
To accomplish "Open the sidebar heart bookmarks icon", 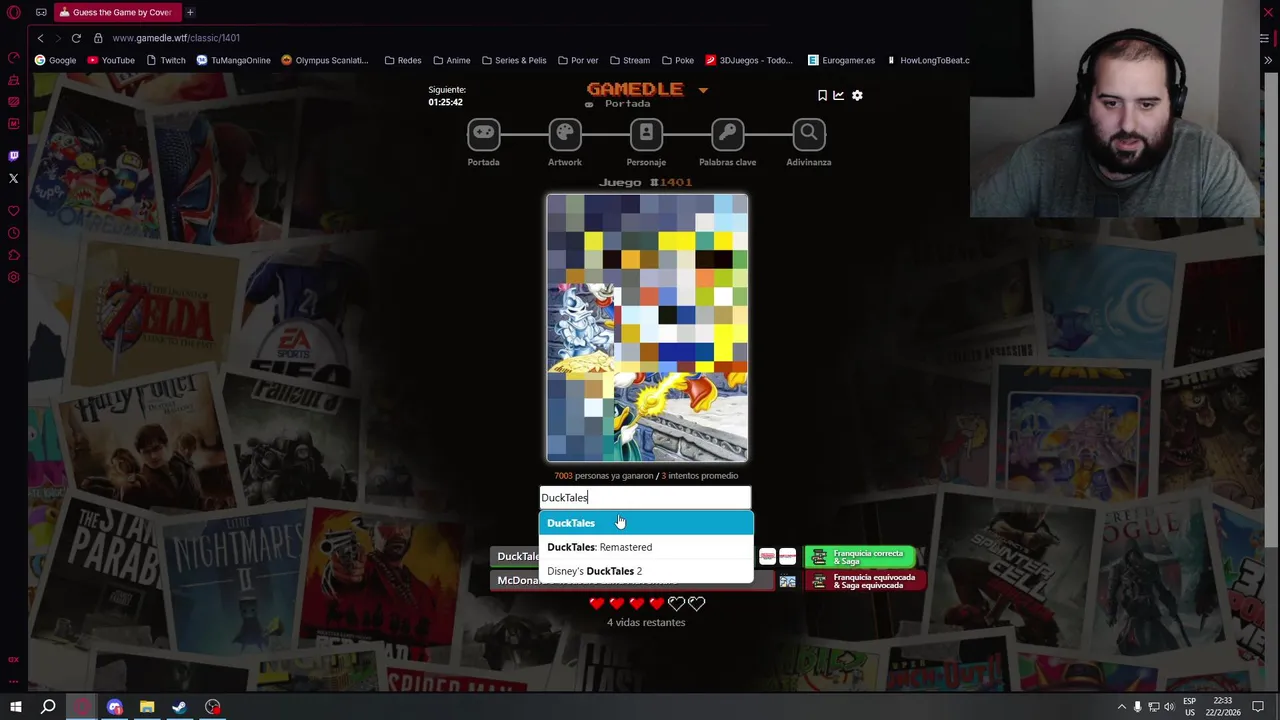I will click(14, 211).
